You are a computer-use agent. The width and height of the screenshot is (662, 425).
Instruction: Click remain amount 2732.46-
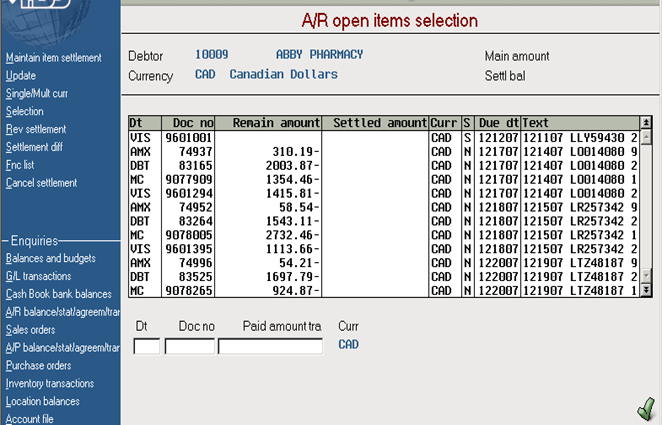click(292, 235)
